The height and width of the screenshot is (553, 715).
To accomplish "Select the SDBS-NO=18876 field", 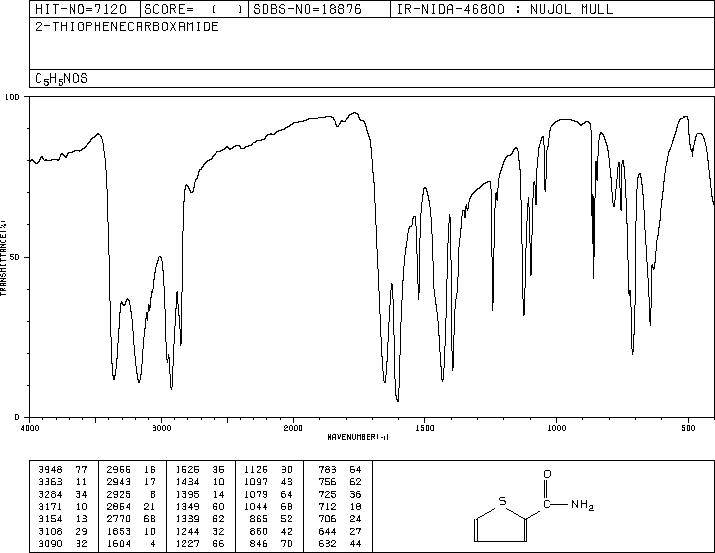I will (307, 9).
